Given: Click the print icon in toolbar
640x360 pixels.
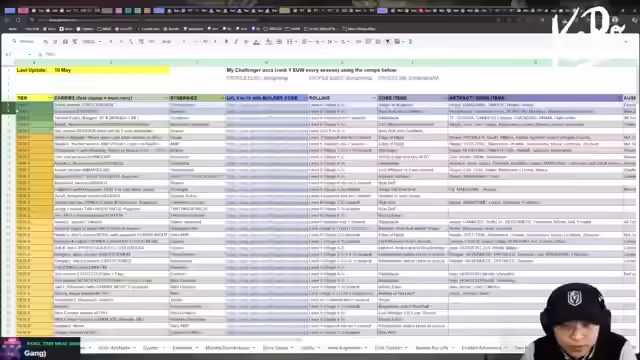Looking at the screenshot, I should 65,42.
